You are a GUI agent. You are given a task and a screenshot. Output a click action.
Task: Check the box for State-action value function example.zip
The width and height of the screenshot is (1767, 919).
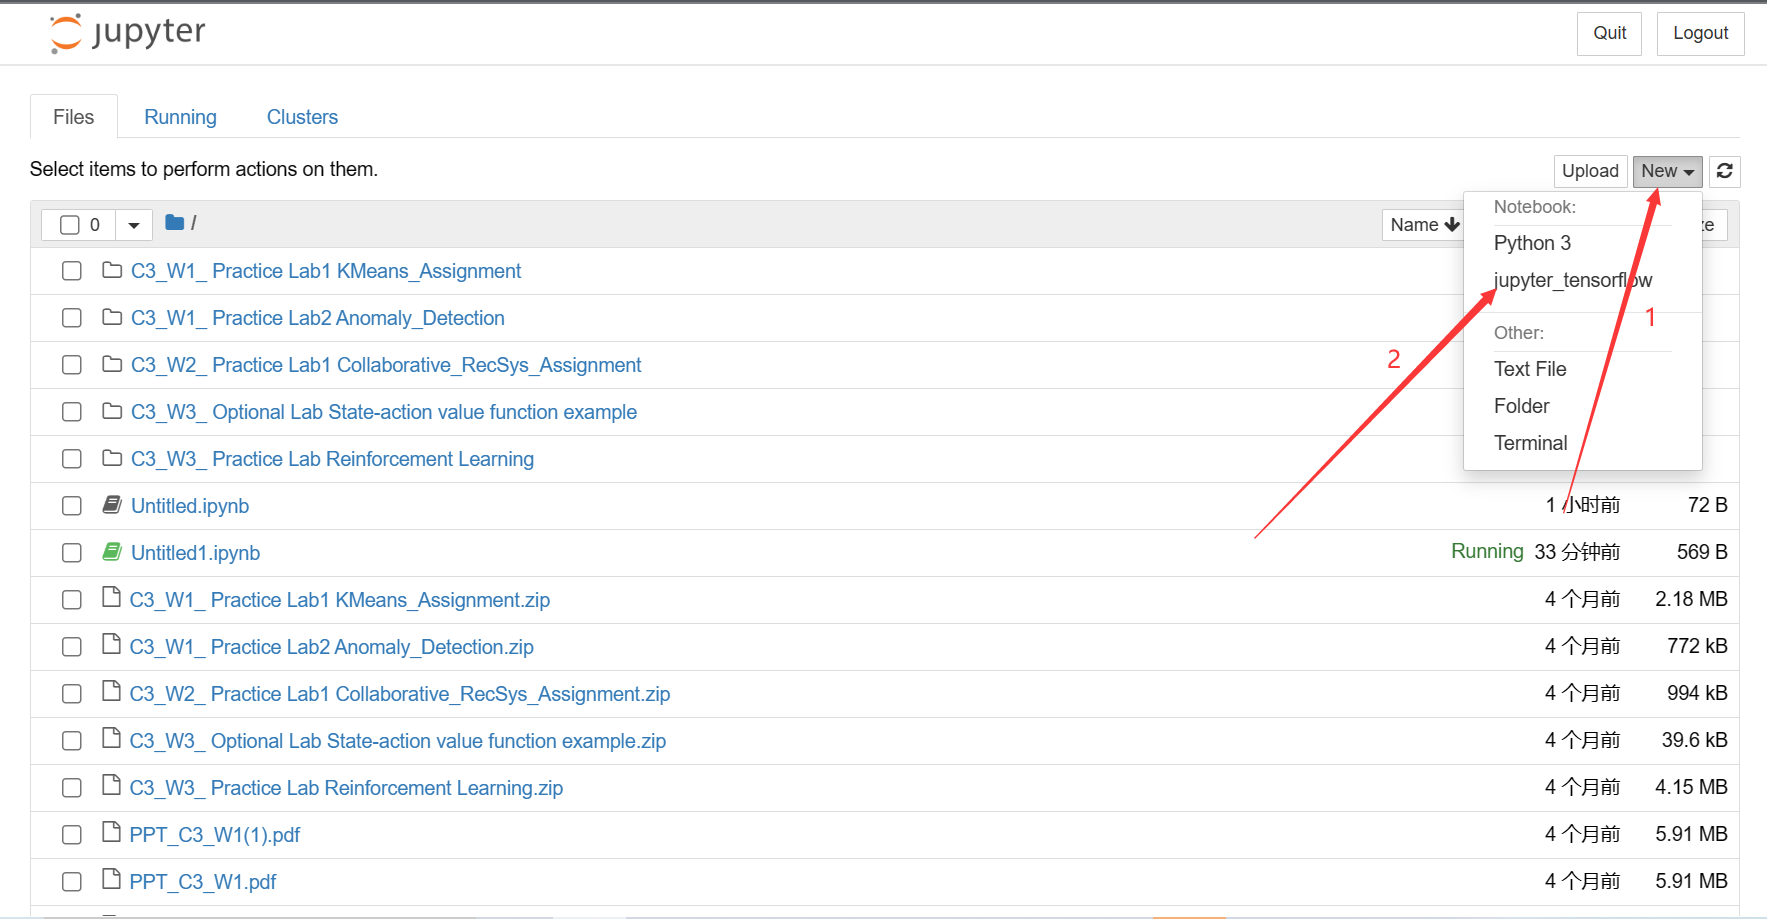[x=72, y=741]
